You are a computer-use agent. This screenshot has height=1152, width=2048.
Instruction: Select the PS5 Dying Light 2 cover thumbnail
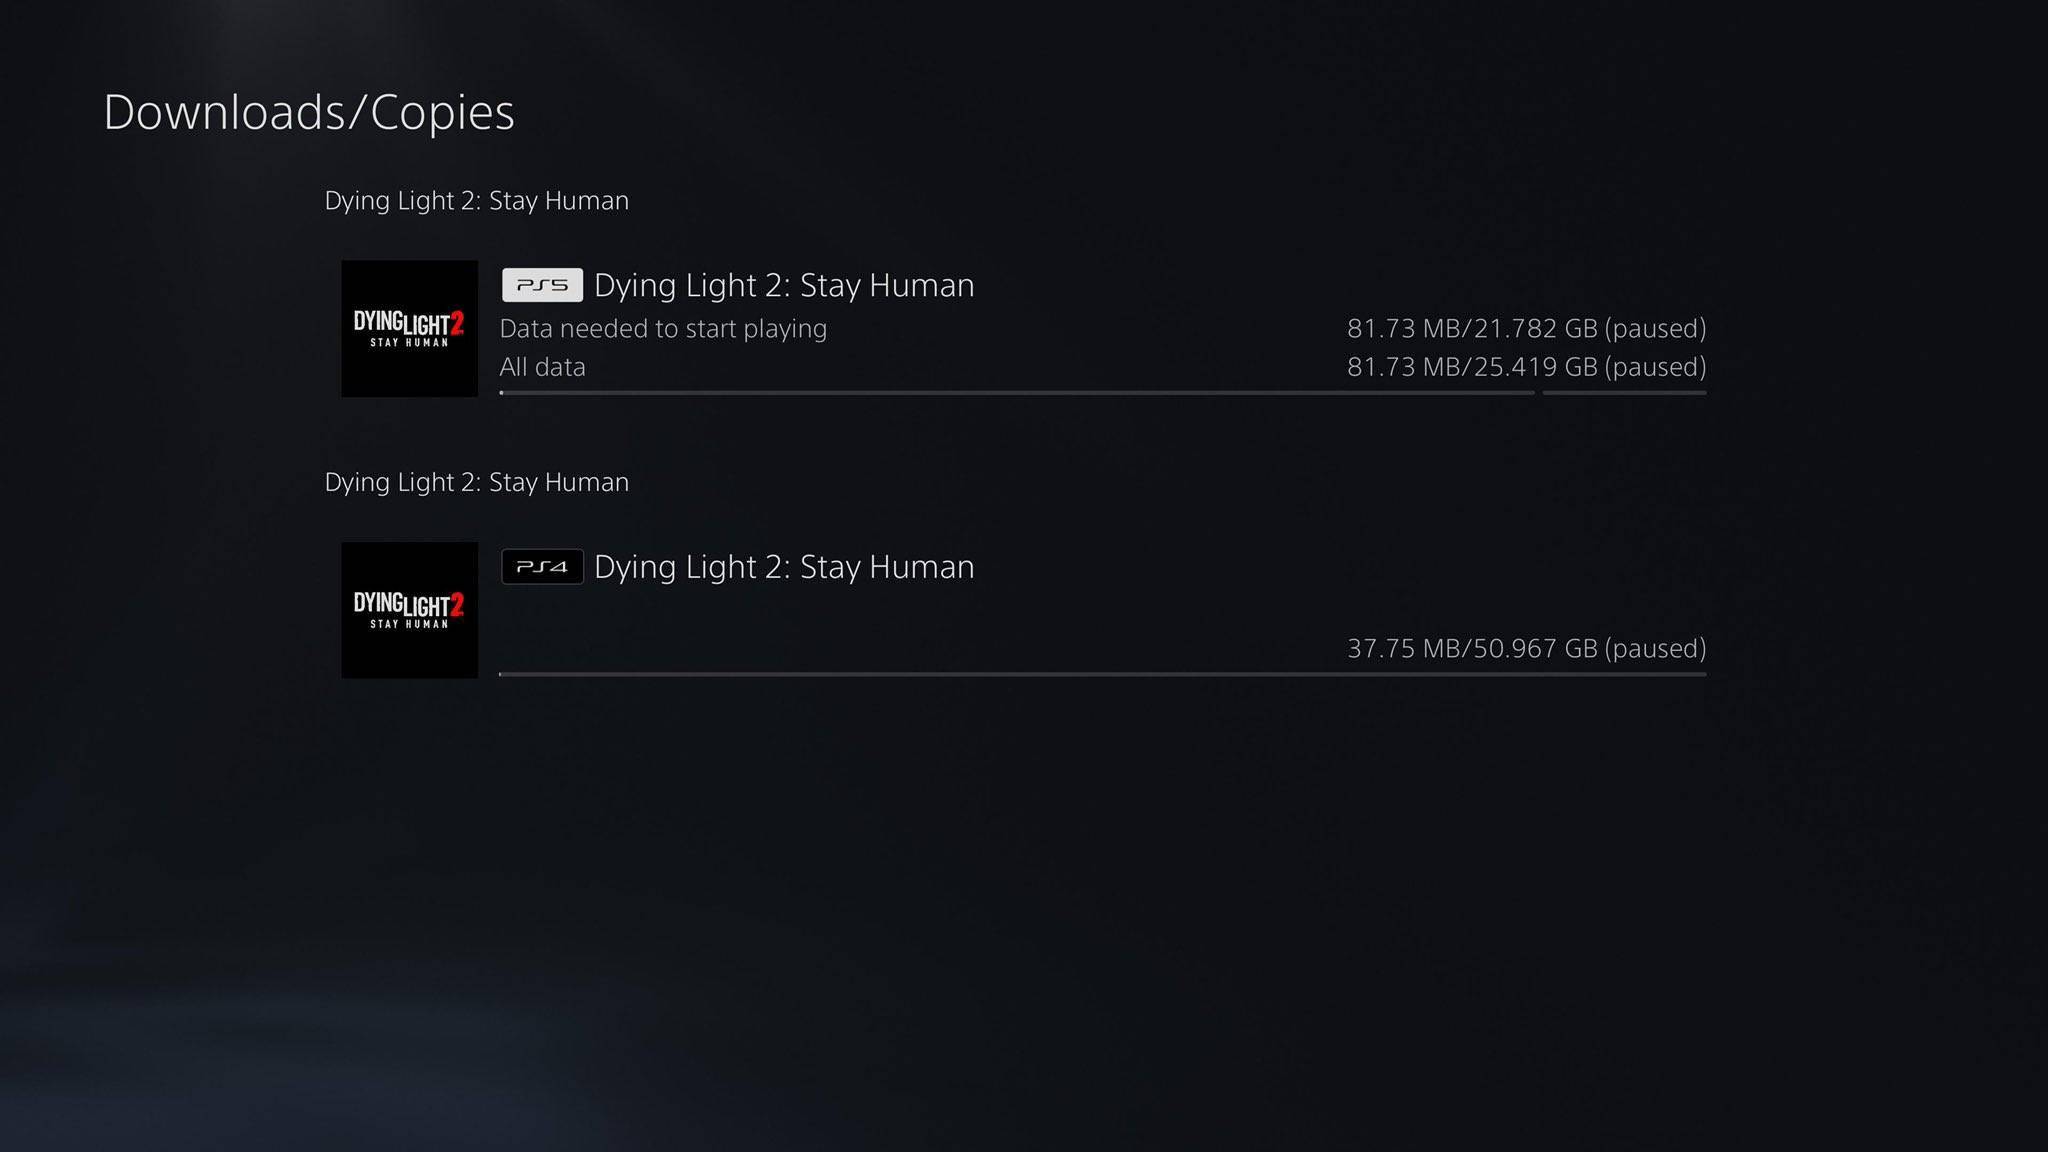pos(410,329)
